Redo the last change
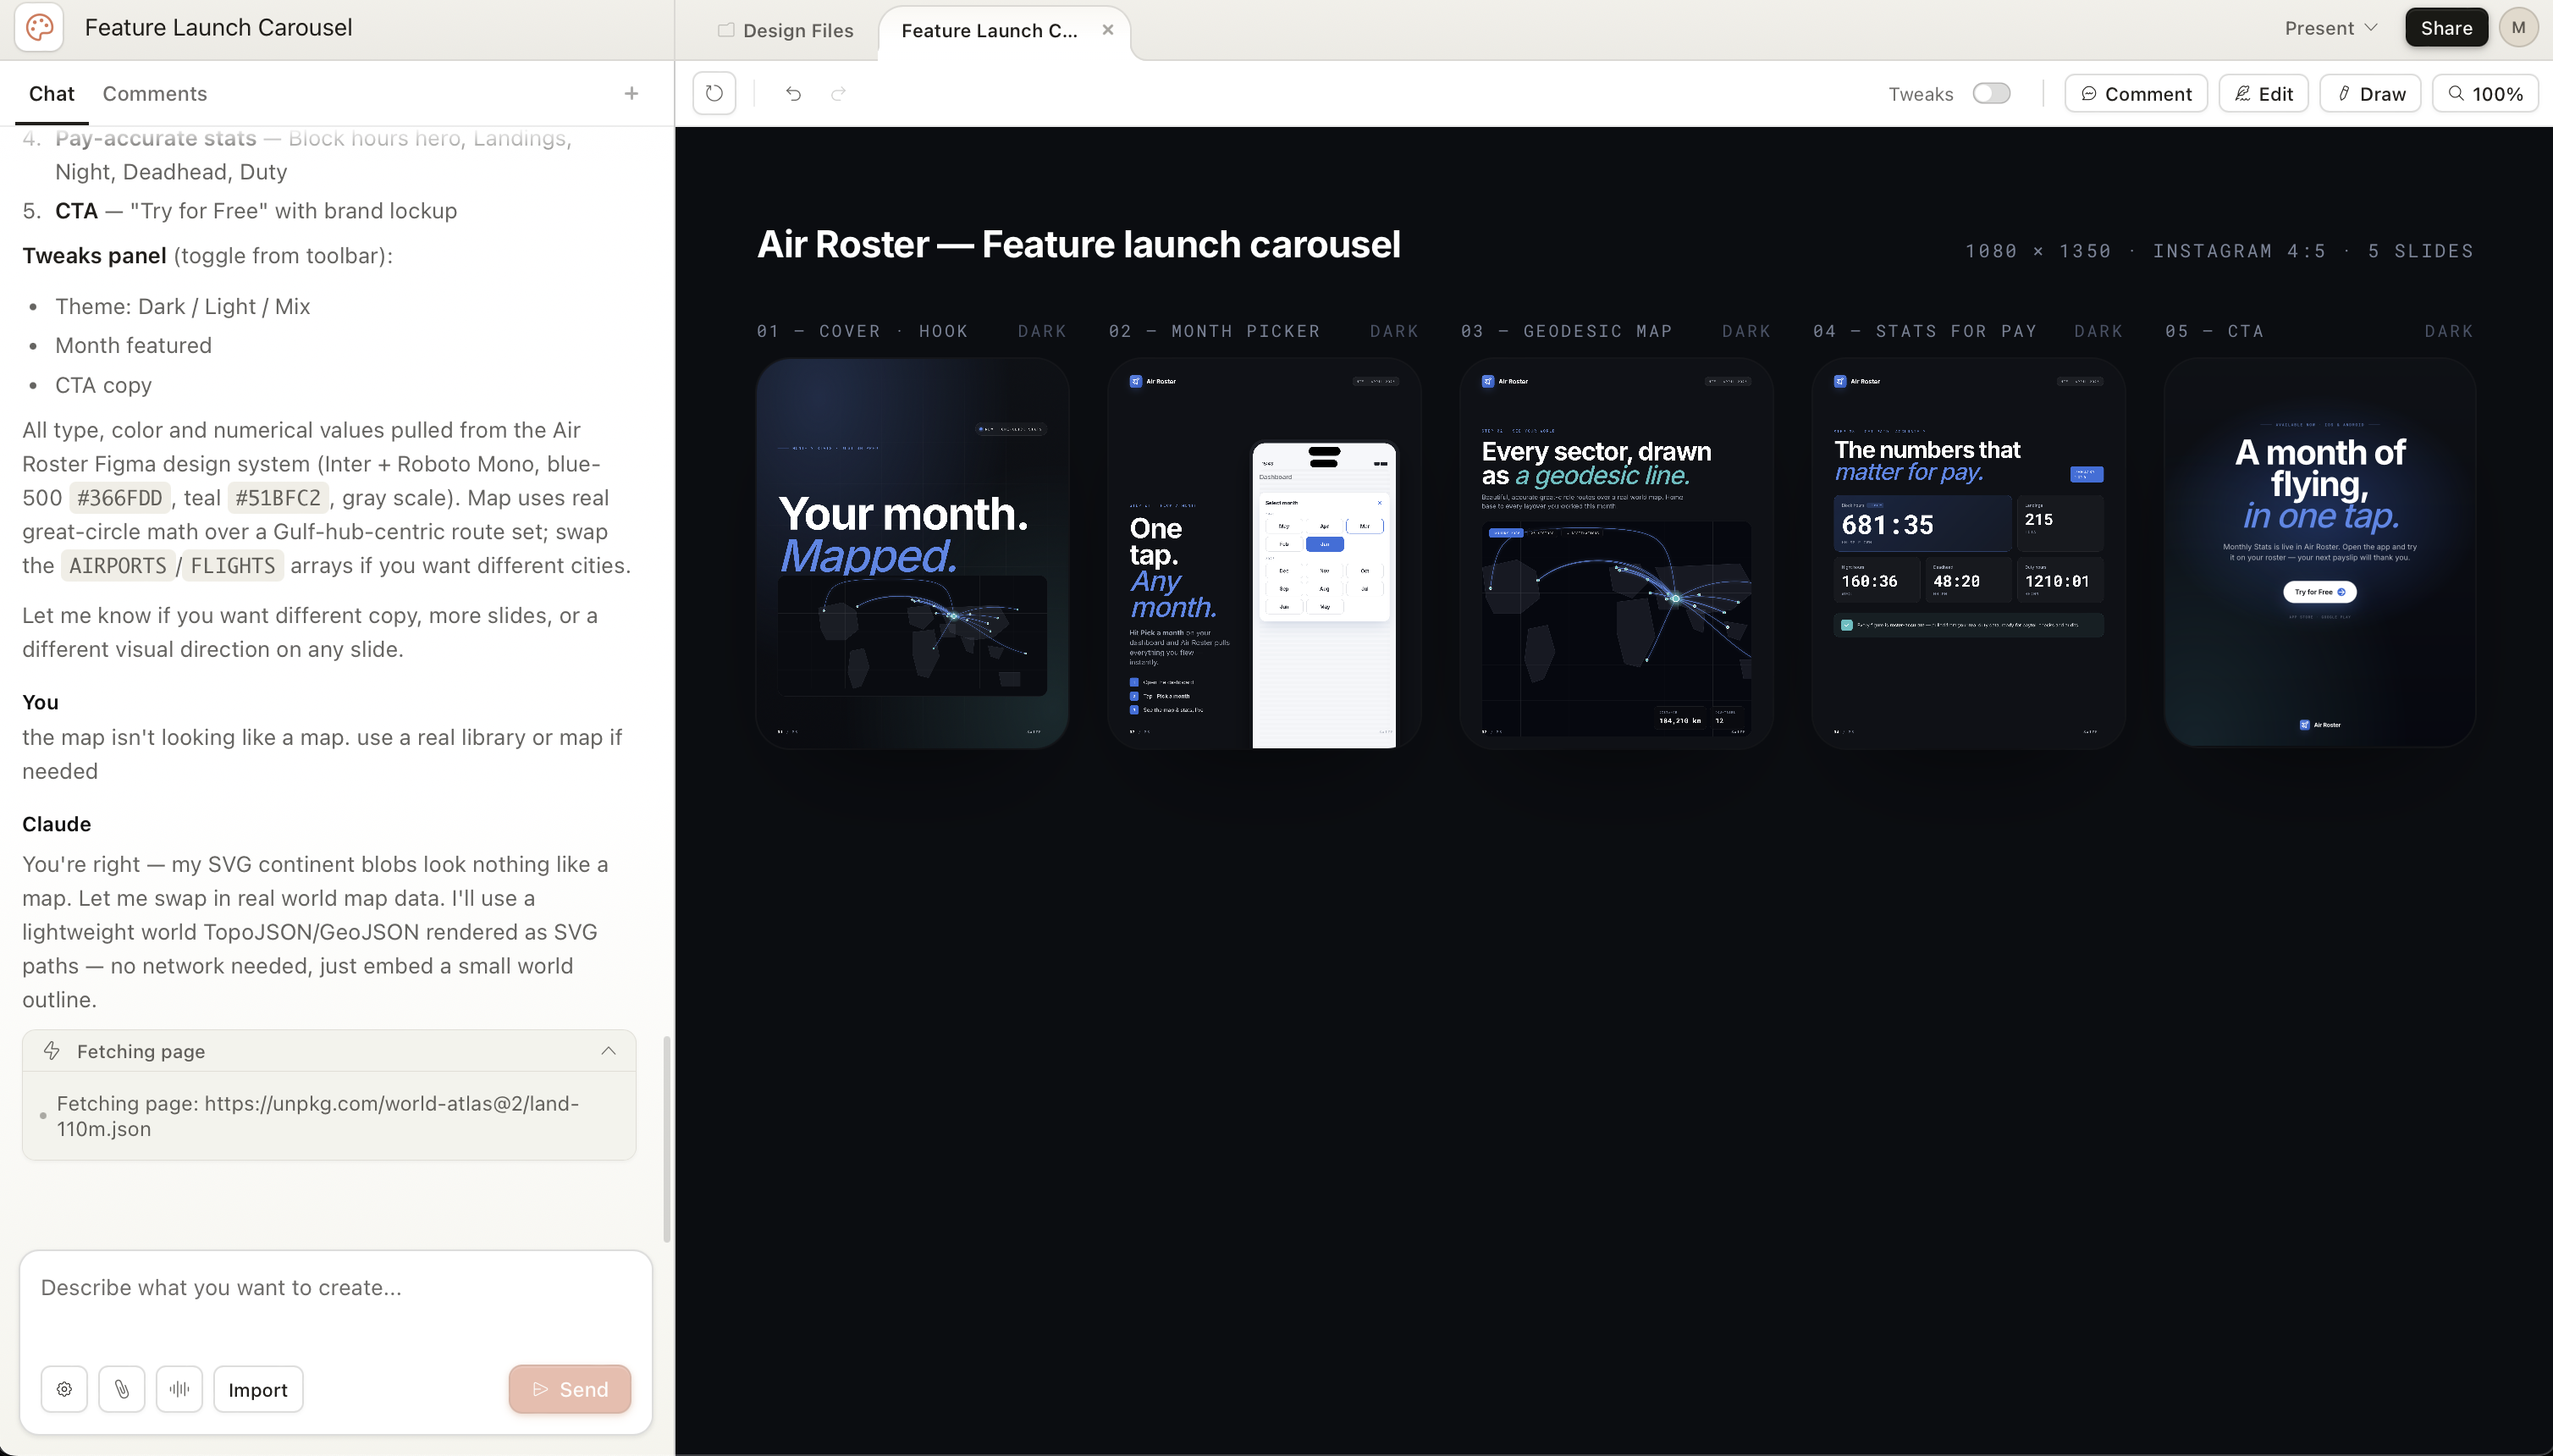The width and height of the screenshot is (2553, 1456). (x=839, y=93)
